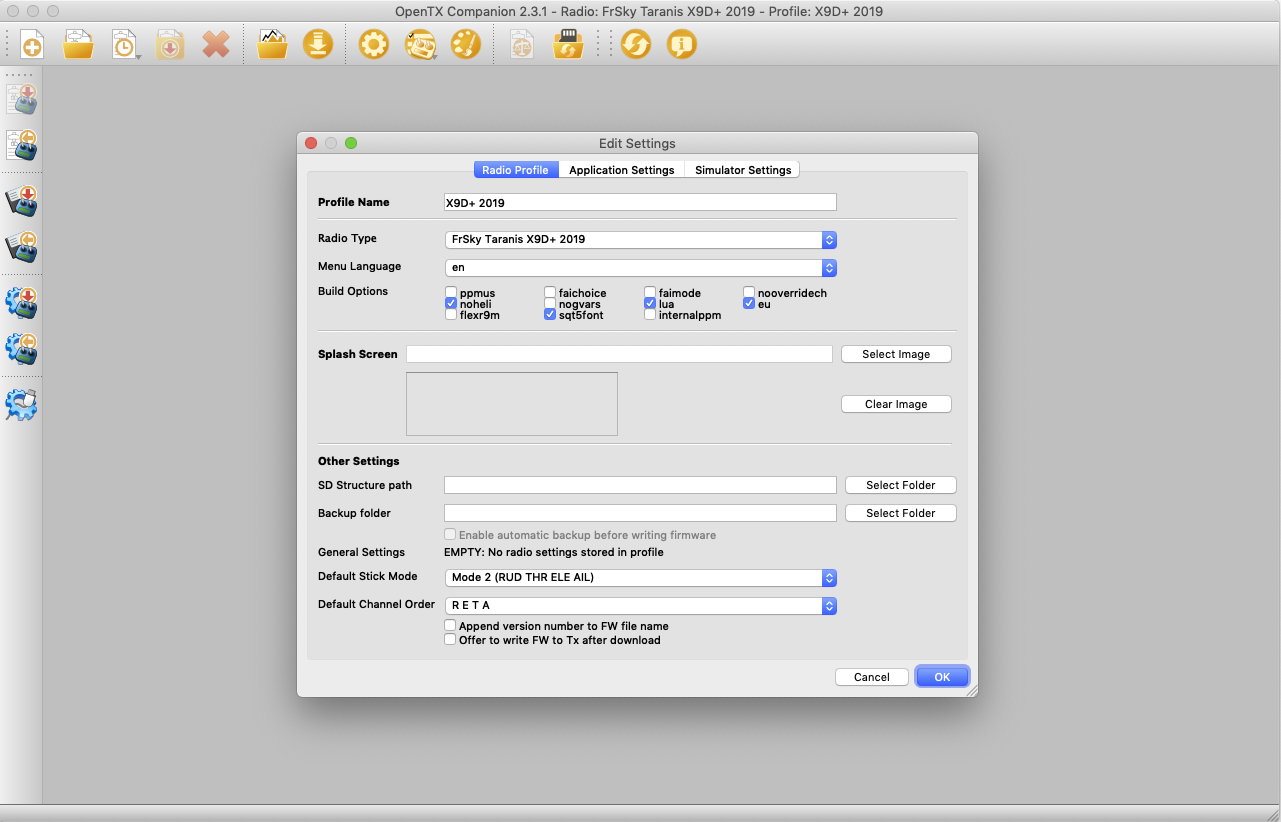Click the Select Image button
The image size is (1281, 822).
896,354
